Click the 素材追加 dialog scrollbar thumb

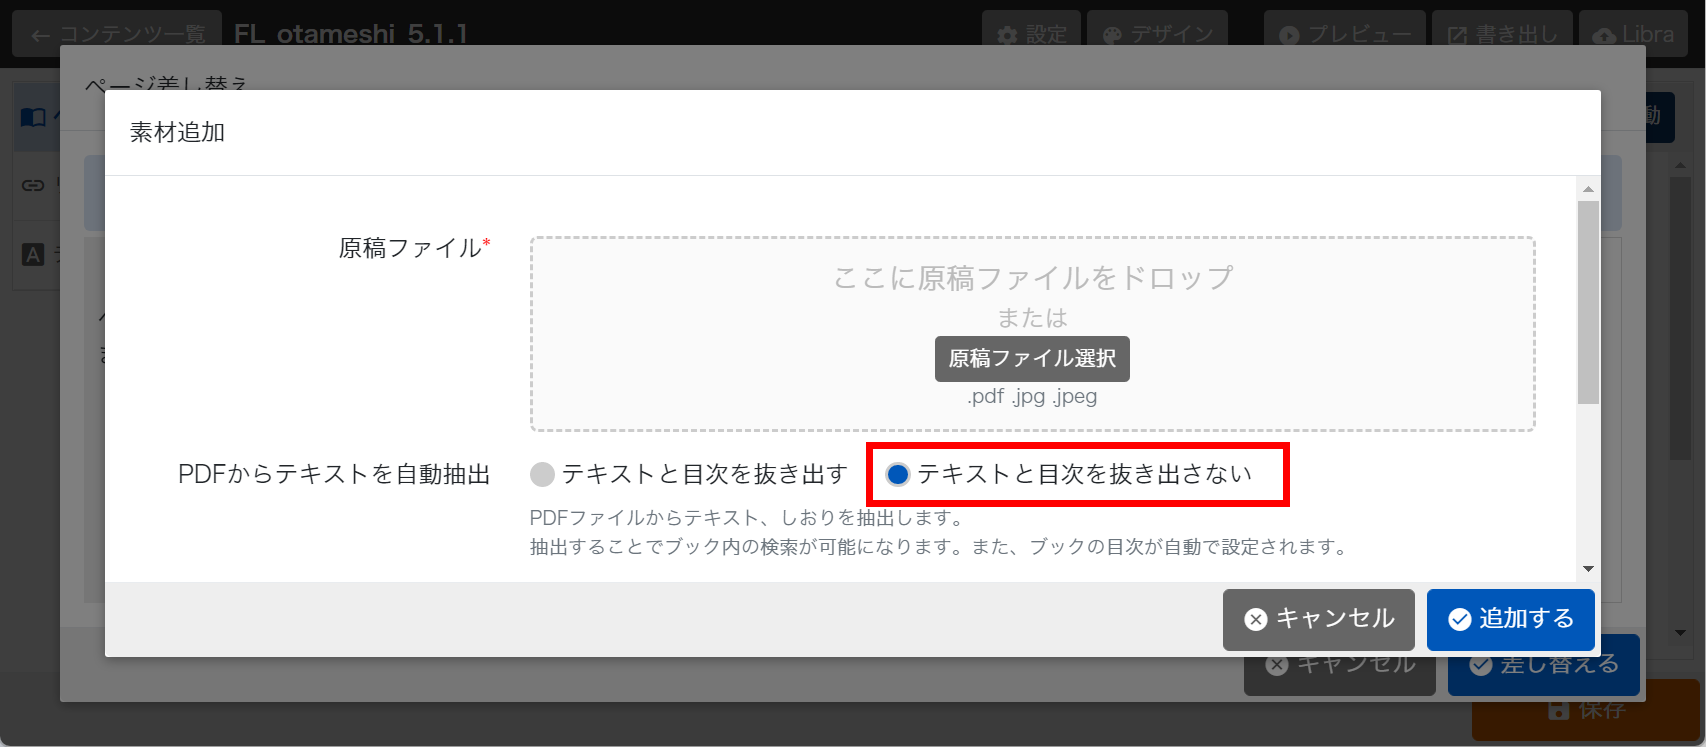(x=1588, y=300)
